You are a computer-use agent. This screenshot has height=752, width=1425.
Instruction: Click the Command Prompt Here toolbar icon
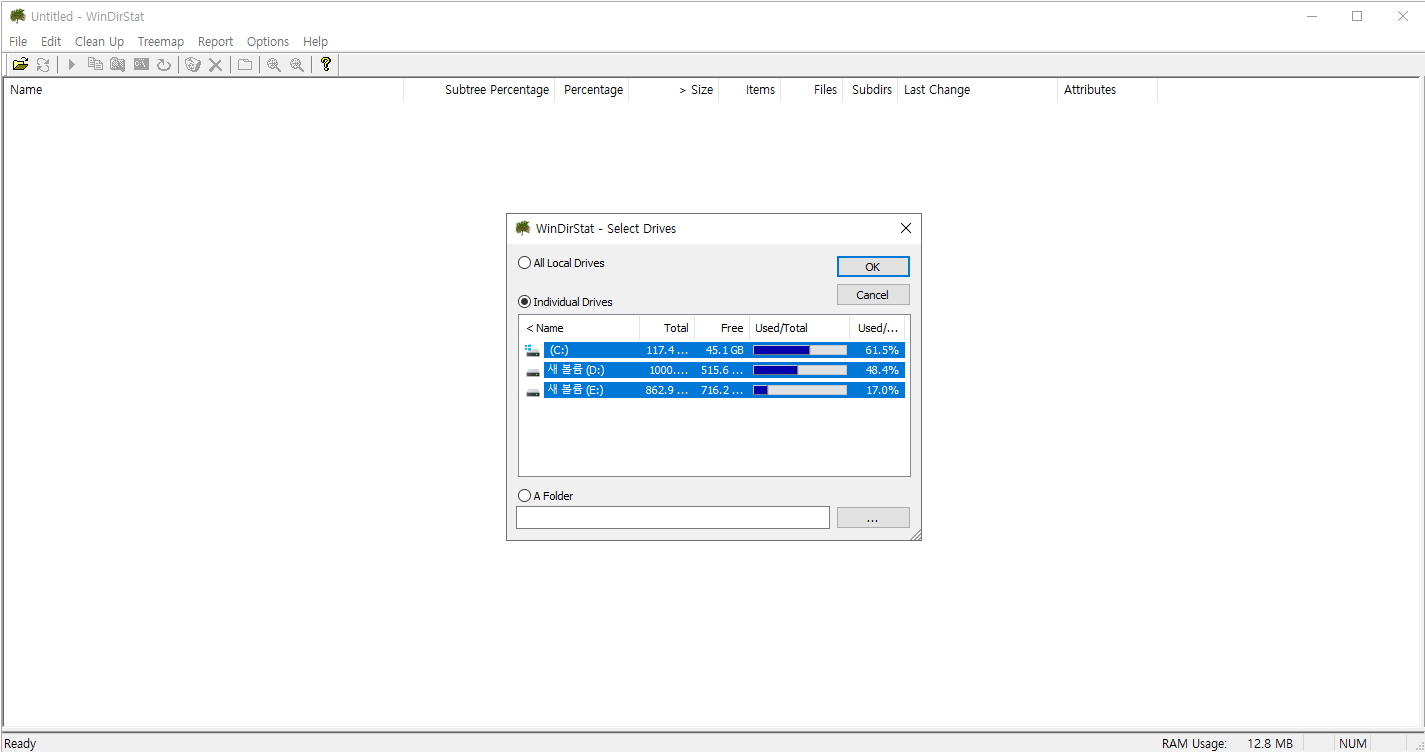(x=141, y=64)
